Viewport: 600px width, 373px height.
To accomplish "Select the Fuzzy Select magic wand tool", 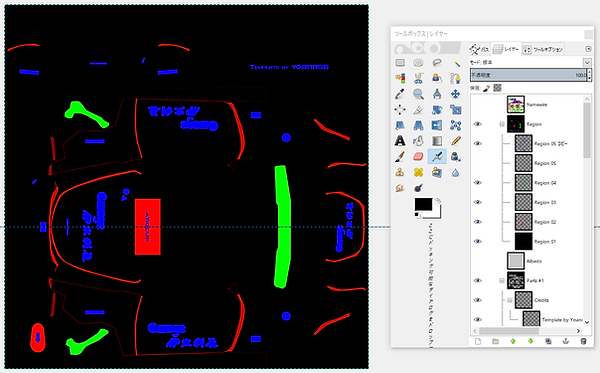I will point(455,63).
